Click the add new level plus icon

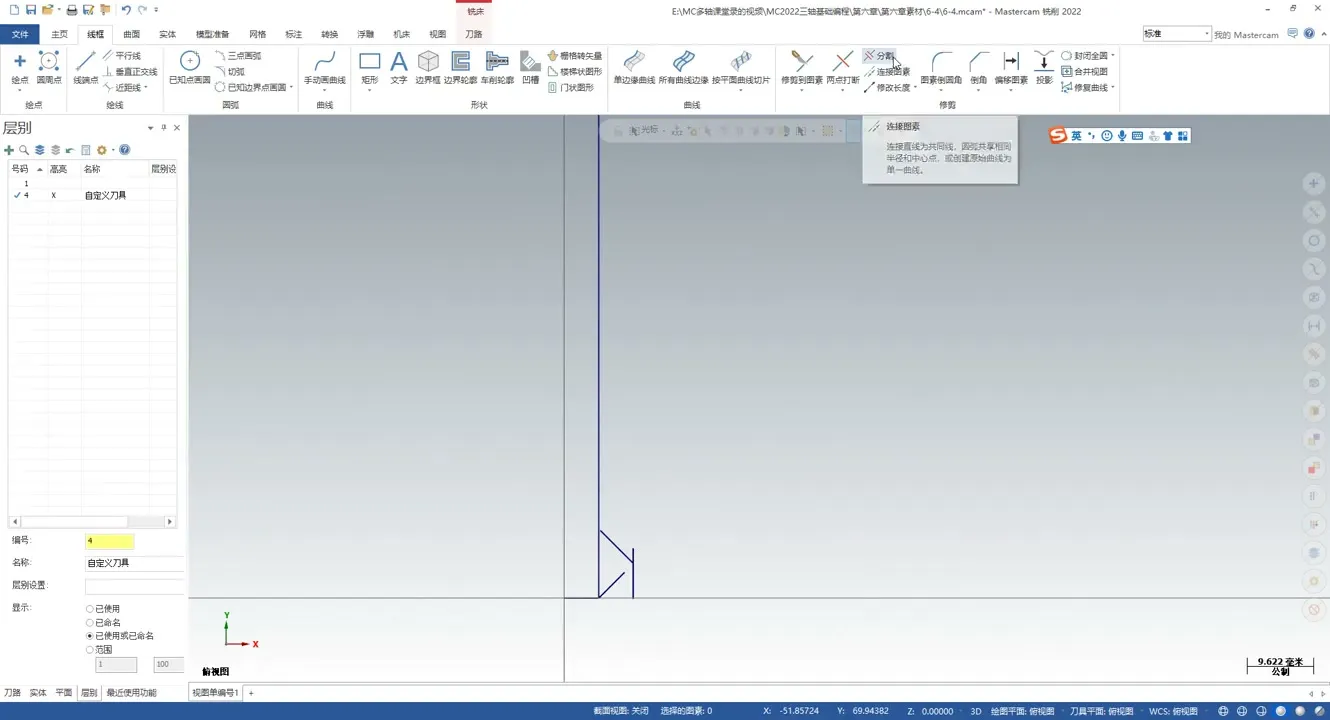[x=9, y=150]
